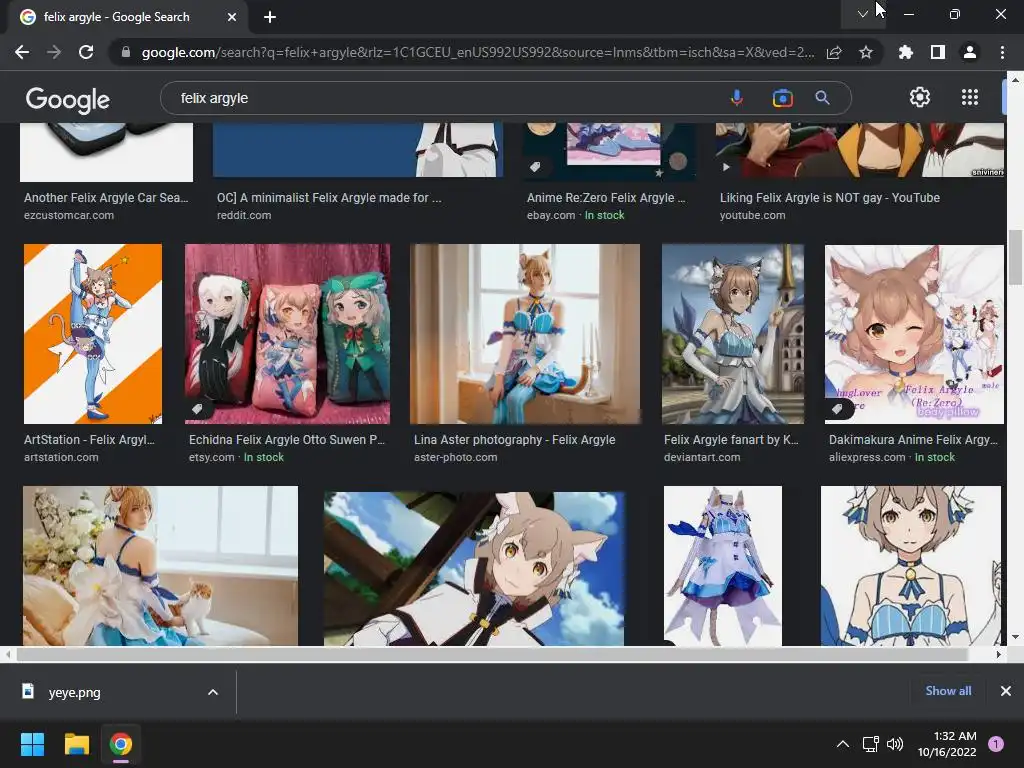Click the artstation.com source link
1024x768 pixels.
click(61, 457)
